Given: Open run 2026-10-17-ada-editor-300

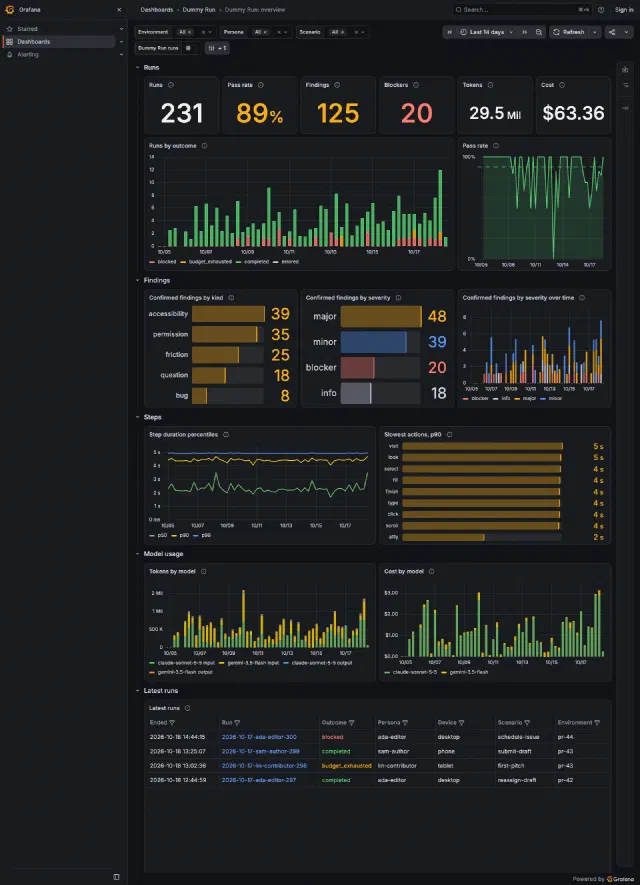Looking at the screenshot, I should pos(259,737).
